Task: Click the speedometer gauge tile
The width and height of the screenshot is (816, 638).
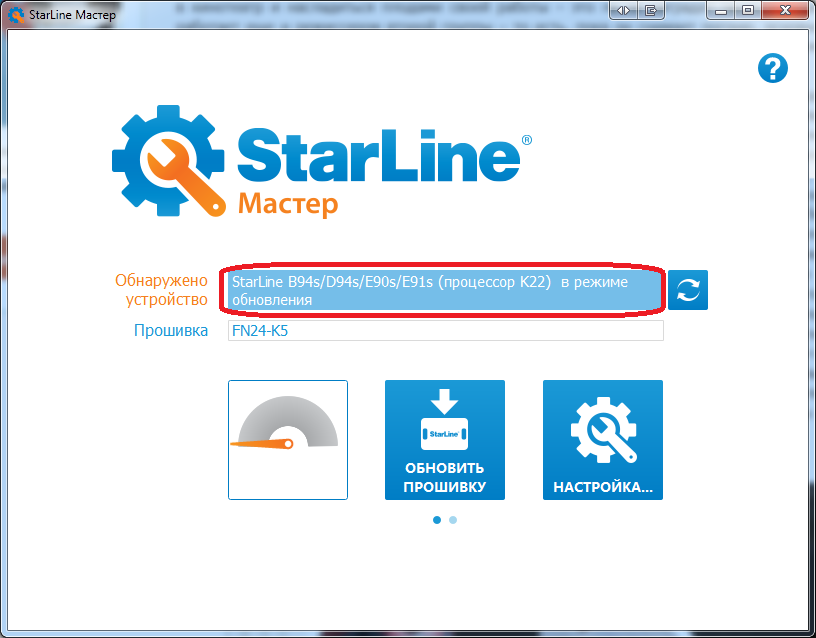Action: click(288, 440)
